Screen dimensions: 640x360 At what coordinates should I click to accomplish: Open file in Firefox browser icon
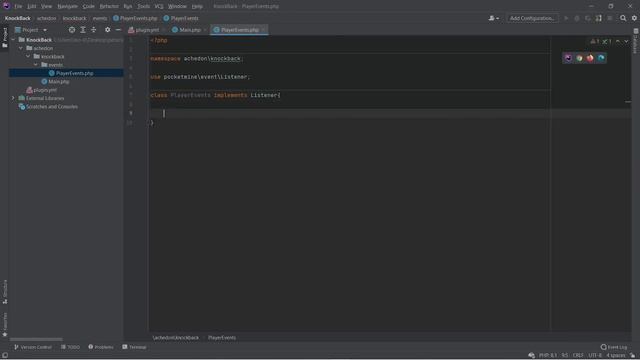[590, 58]
